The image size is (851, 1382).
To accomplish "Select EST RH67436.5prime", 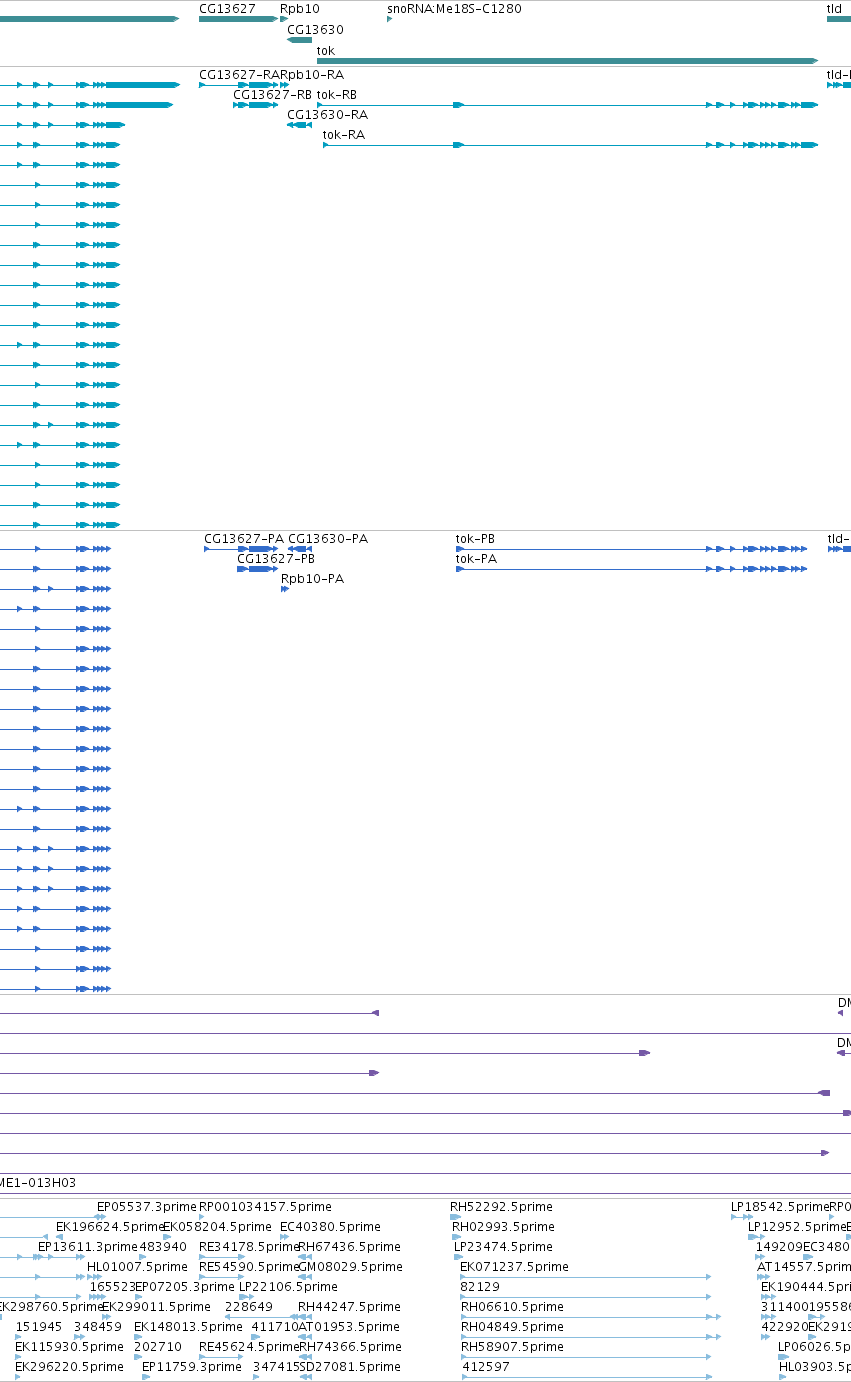I will coord(349,1247).
